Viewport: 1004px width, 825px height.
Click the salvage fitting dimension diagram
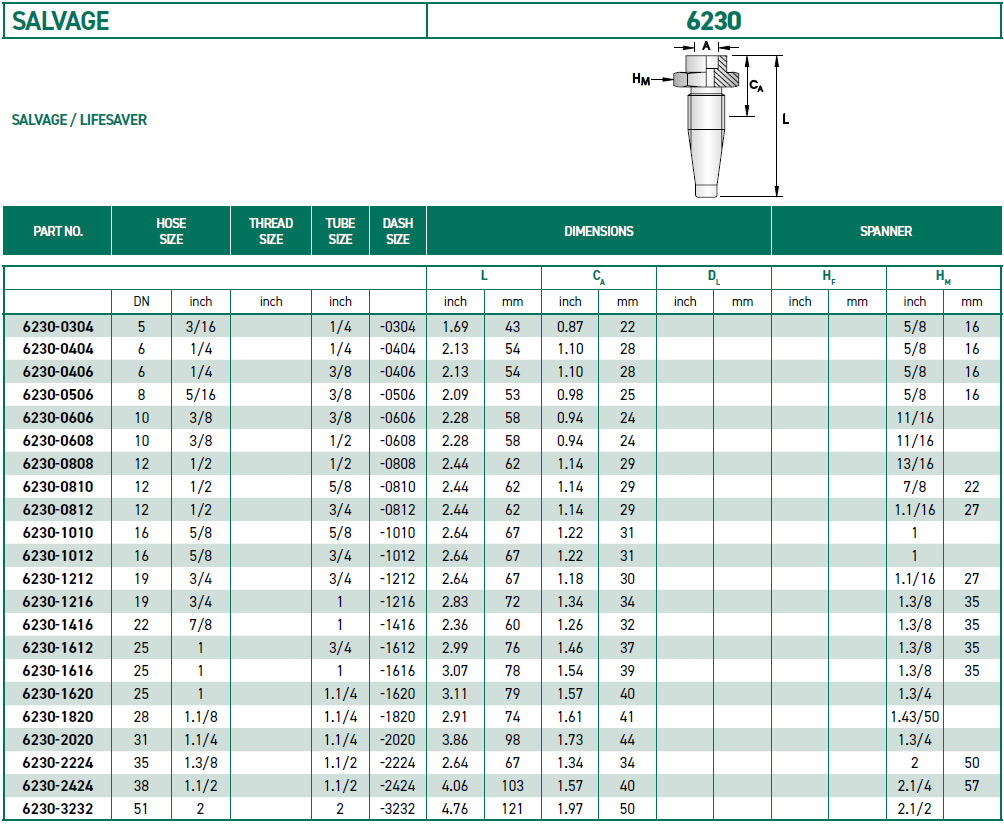pyautogui.click(x=711, y=120)
